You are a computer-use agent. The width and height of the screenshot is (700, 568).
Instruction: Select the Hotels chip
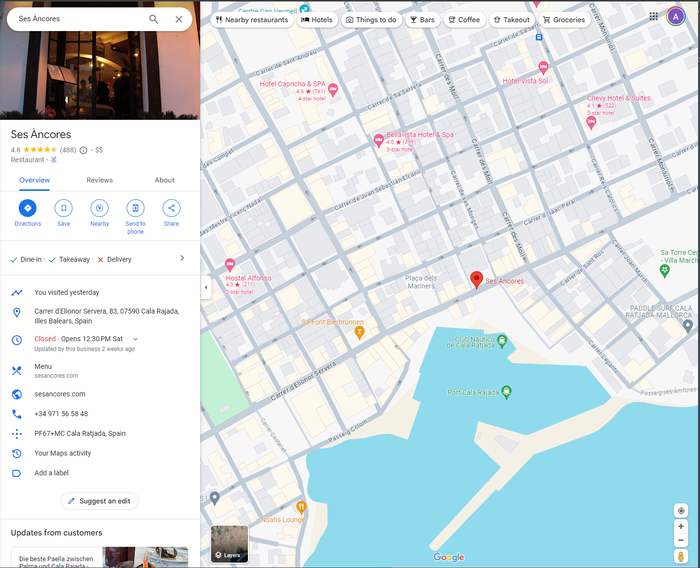[317, 20]
